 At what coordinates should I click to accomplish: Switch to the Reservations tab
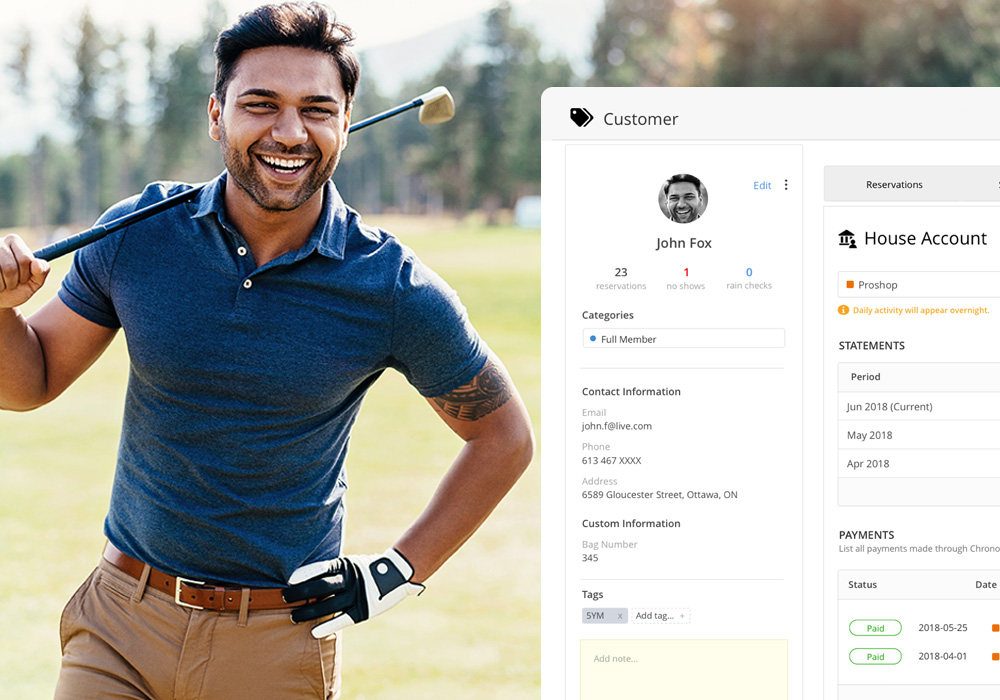click(x=893, y=184)
